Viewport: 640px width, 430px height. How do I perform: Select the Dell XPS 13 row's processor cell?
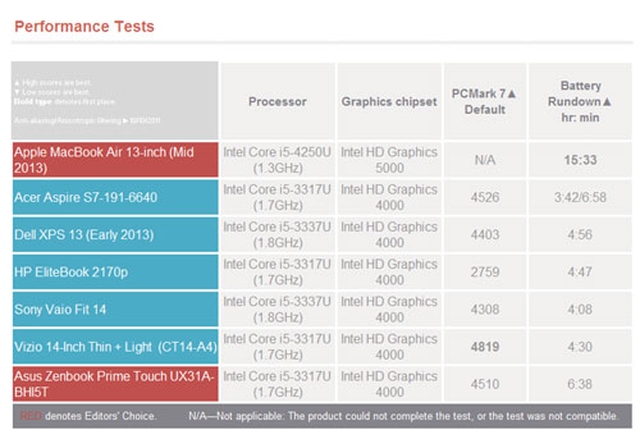point(278,235)
